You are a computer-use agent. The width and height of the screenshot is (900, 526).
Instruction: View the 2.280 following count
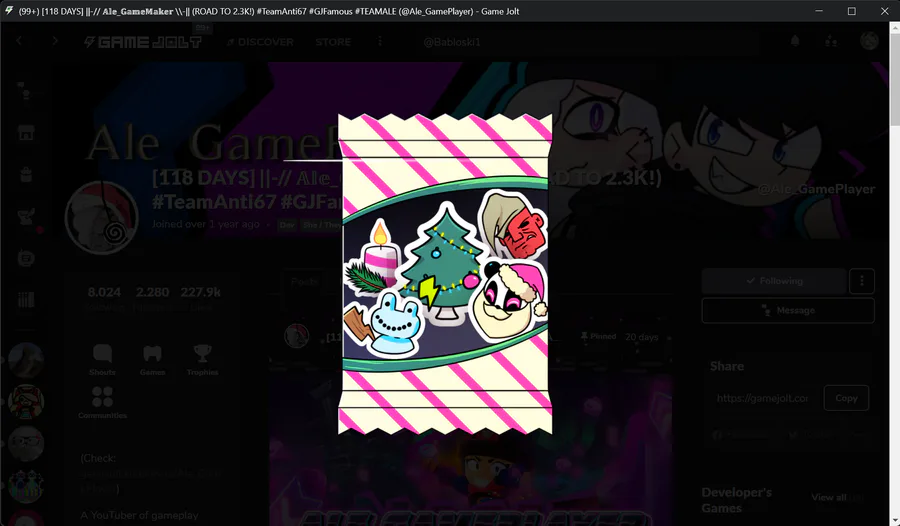click(x=152, y=299)
